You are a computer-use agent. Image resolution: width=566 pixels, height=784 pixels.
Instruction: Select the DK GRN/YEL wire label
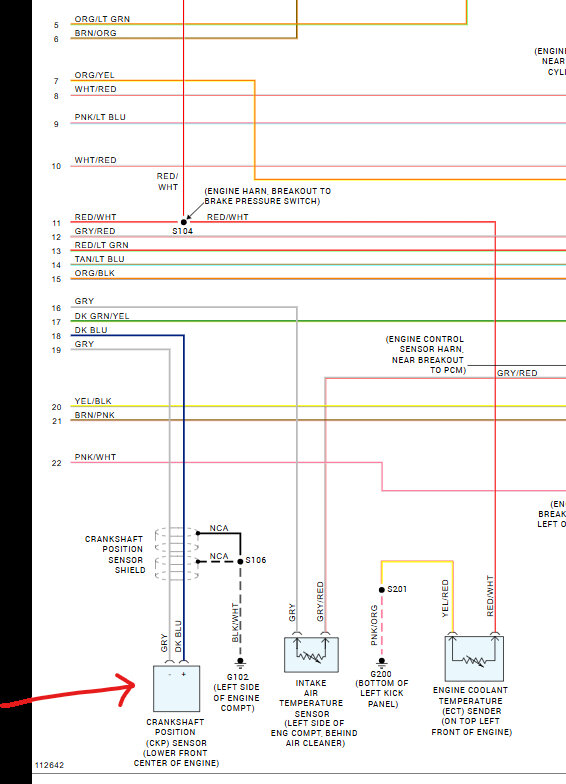click(x=102, y=316)
